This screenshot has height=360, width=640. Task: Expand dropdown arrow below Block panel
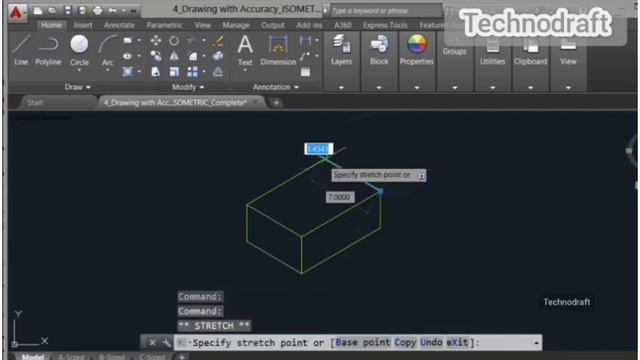(379, 87)
